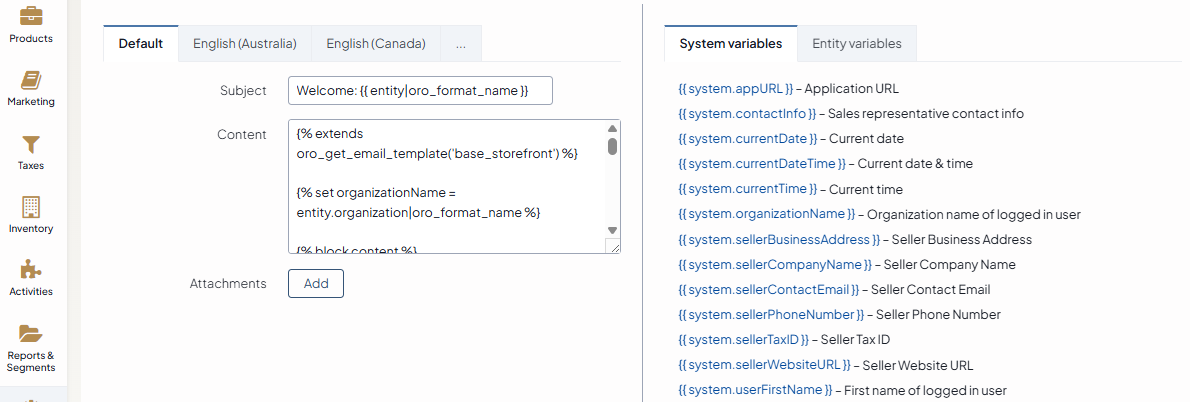This screenshot has height=417, width=1190.
Task: Insert the system.sellerCompanyName variable
Action: tap(773, 265)
